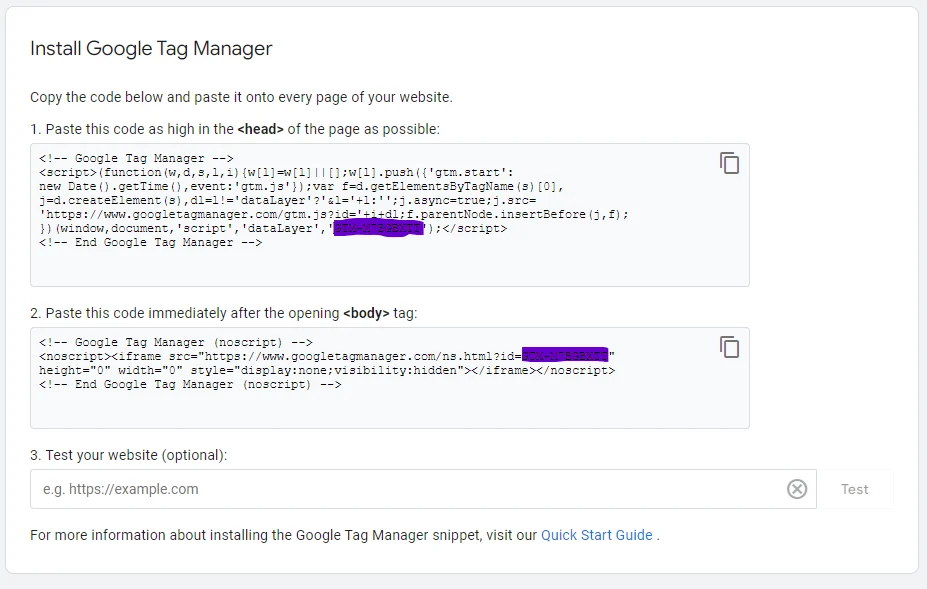Click the redacted container ID in head script
Screen dimensions: 927x589
point(379,229)
